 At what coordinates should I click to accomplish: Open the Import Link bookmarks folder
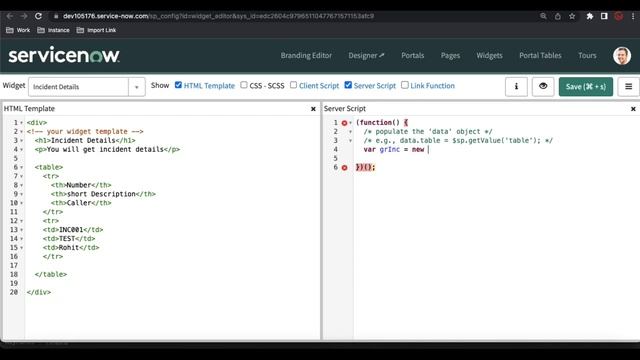96,30
